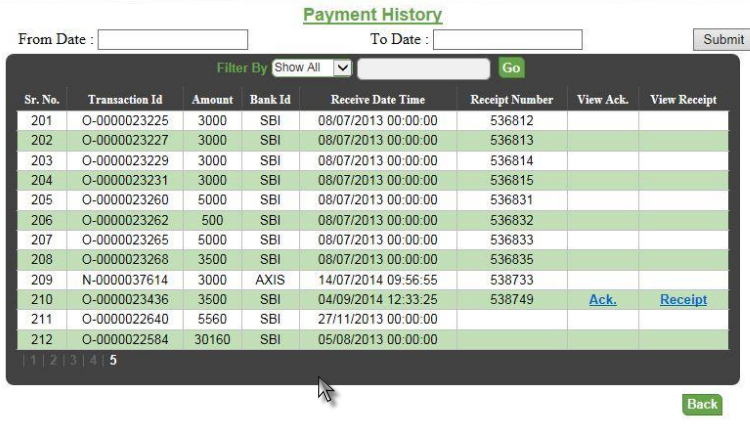750x439 pixels.
Task: Select transaction O-0000022640
Action: point(125,319)
